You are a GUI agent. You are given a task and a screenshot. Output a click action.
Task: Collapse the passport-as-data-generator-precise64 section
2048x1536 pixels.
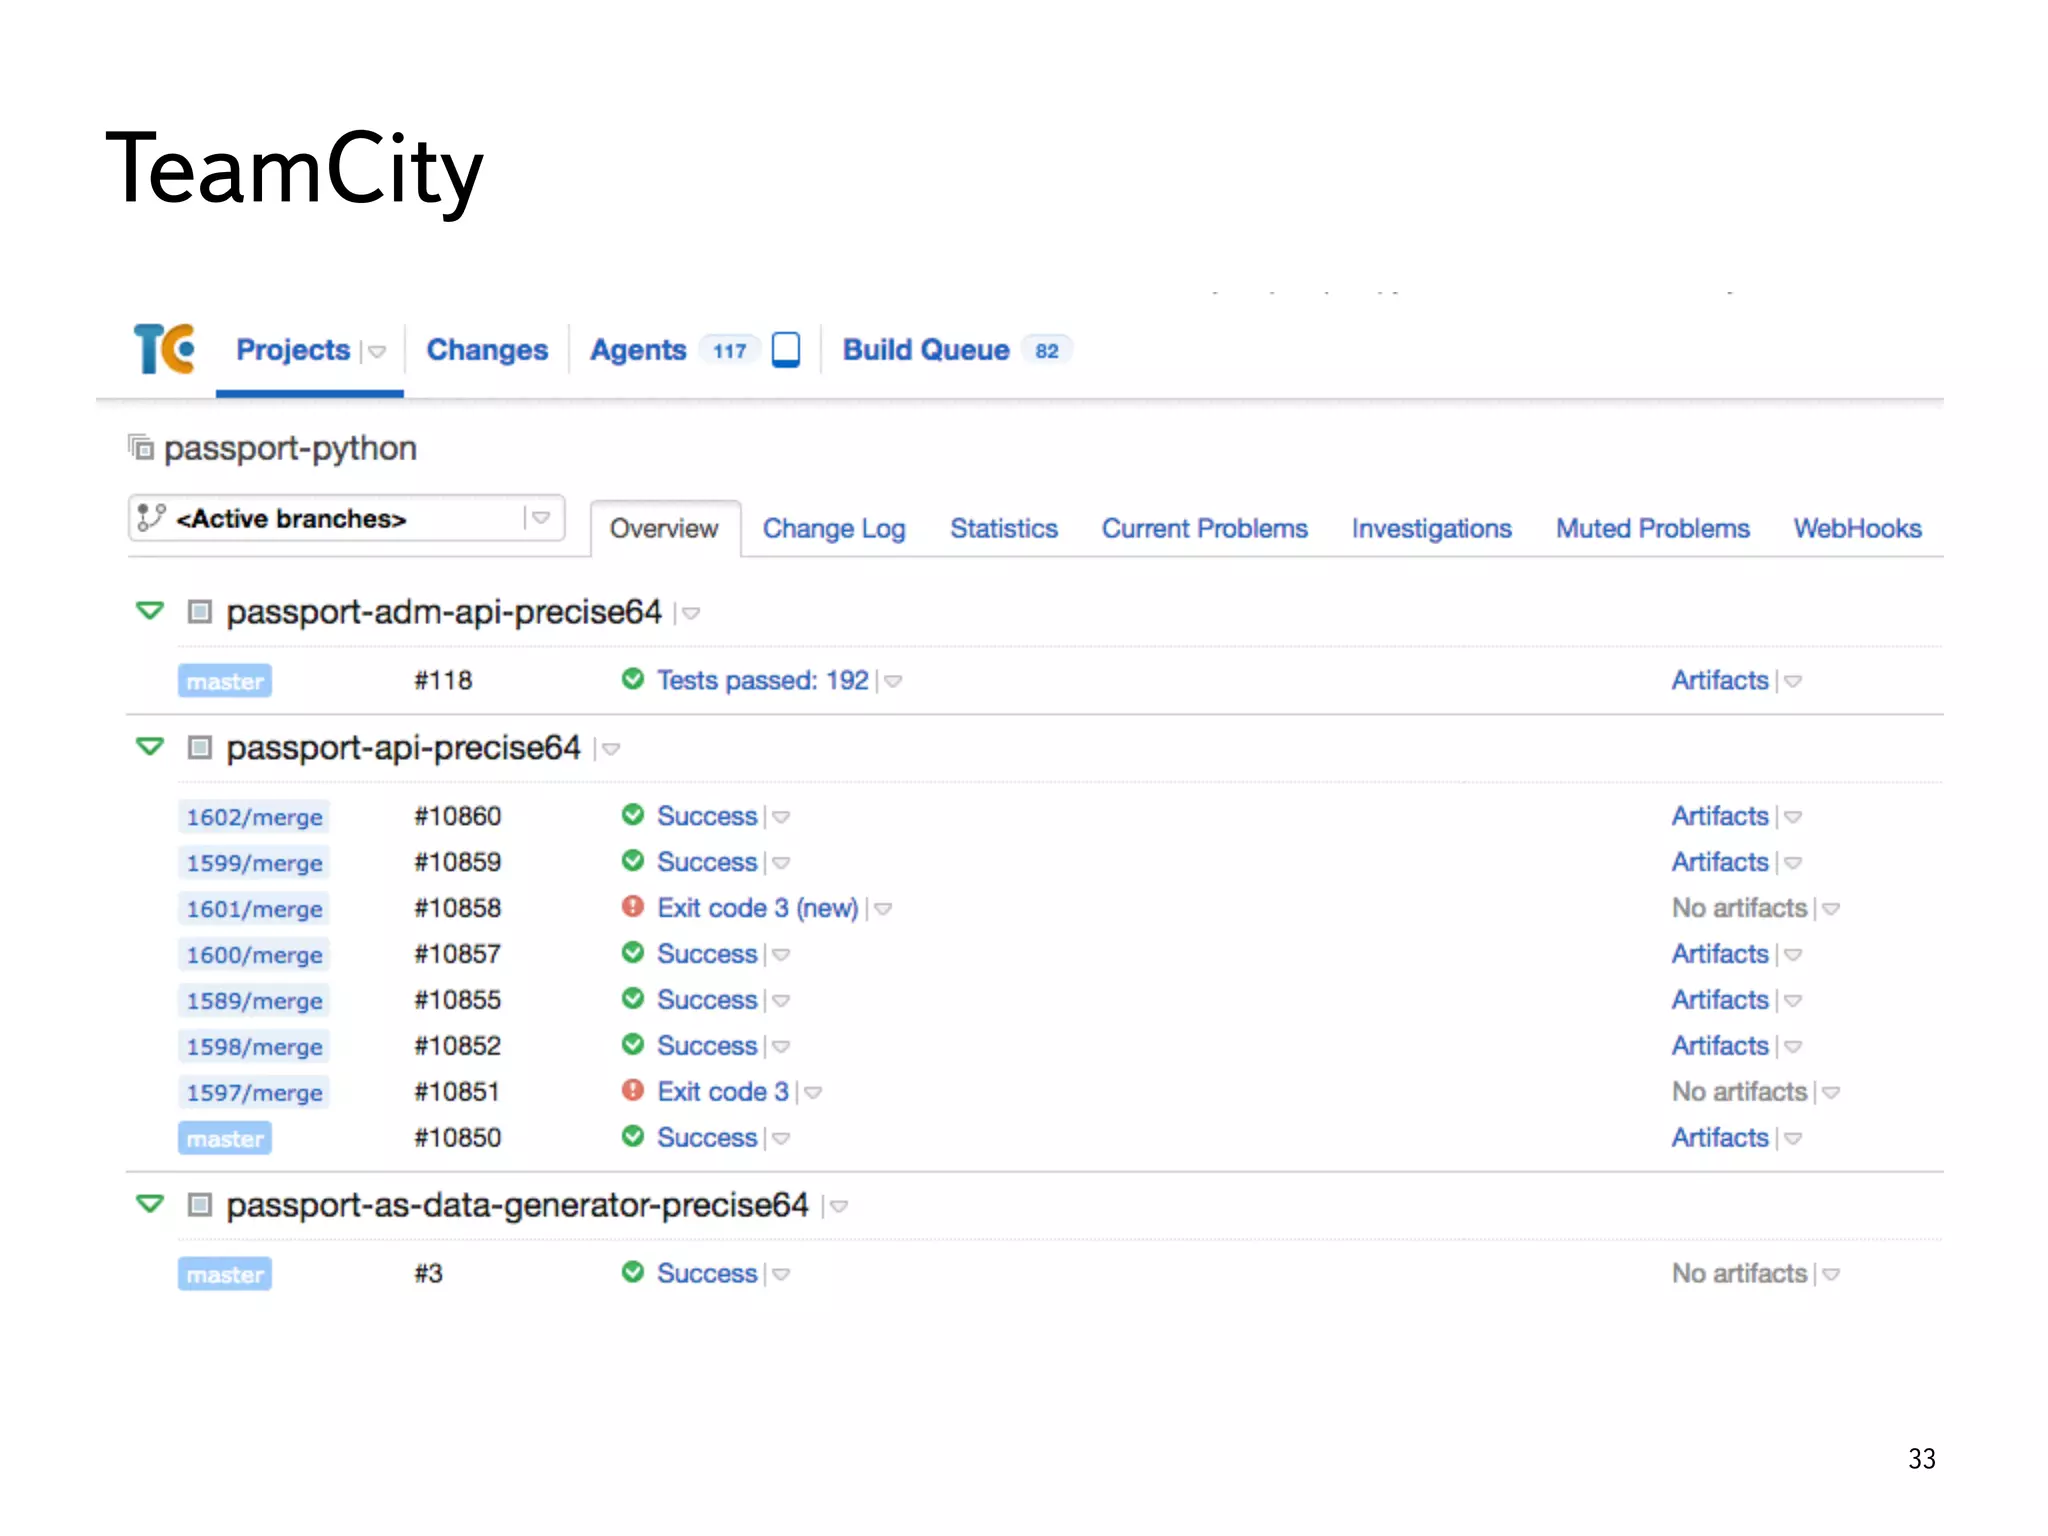coord(150,1203)
